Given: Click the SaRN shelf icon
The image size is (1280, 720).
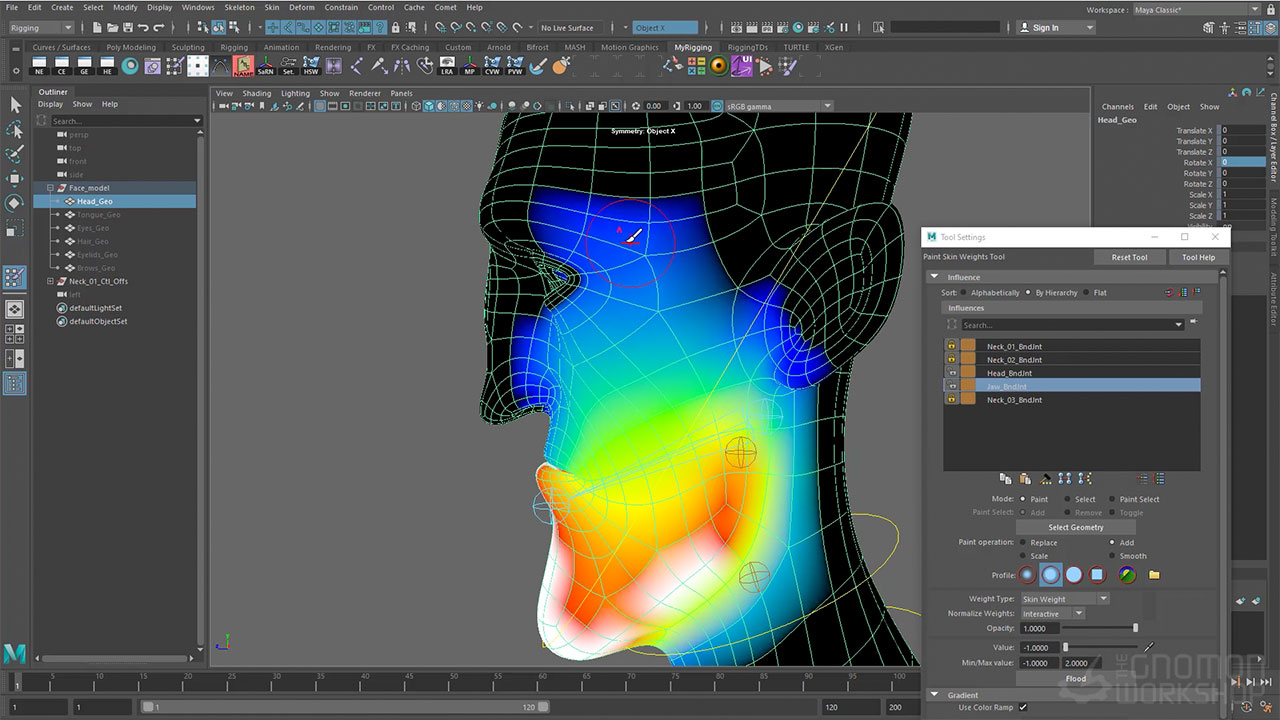Looking at the screenshot, I should click(265, 66).
